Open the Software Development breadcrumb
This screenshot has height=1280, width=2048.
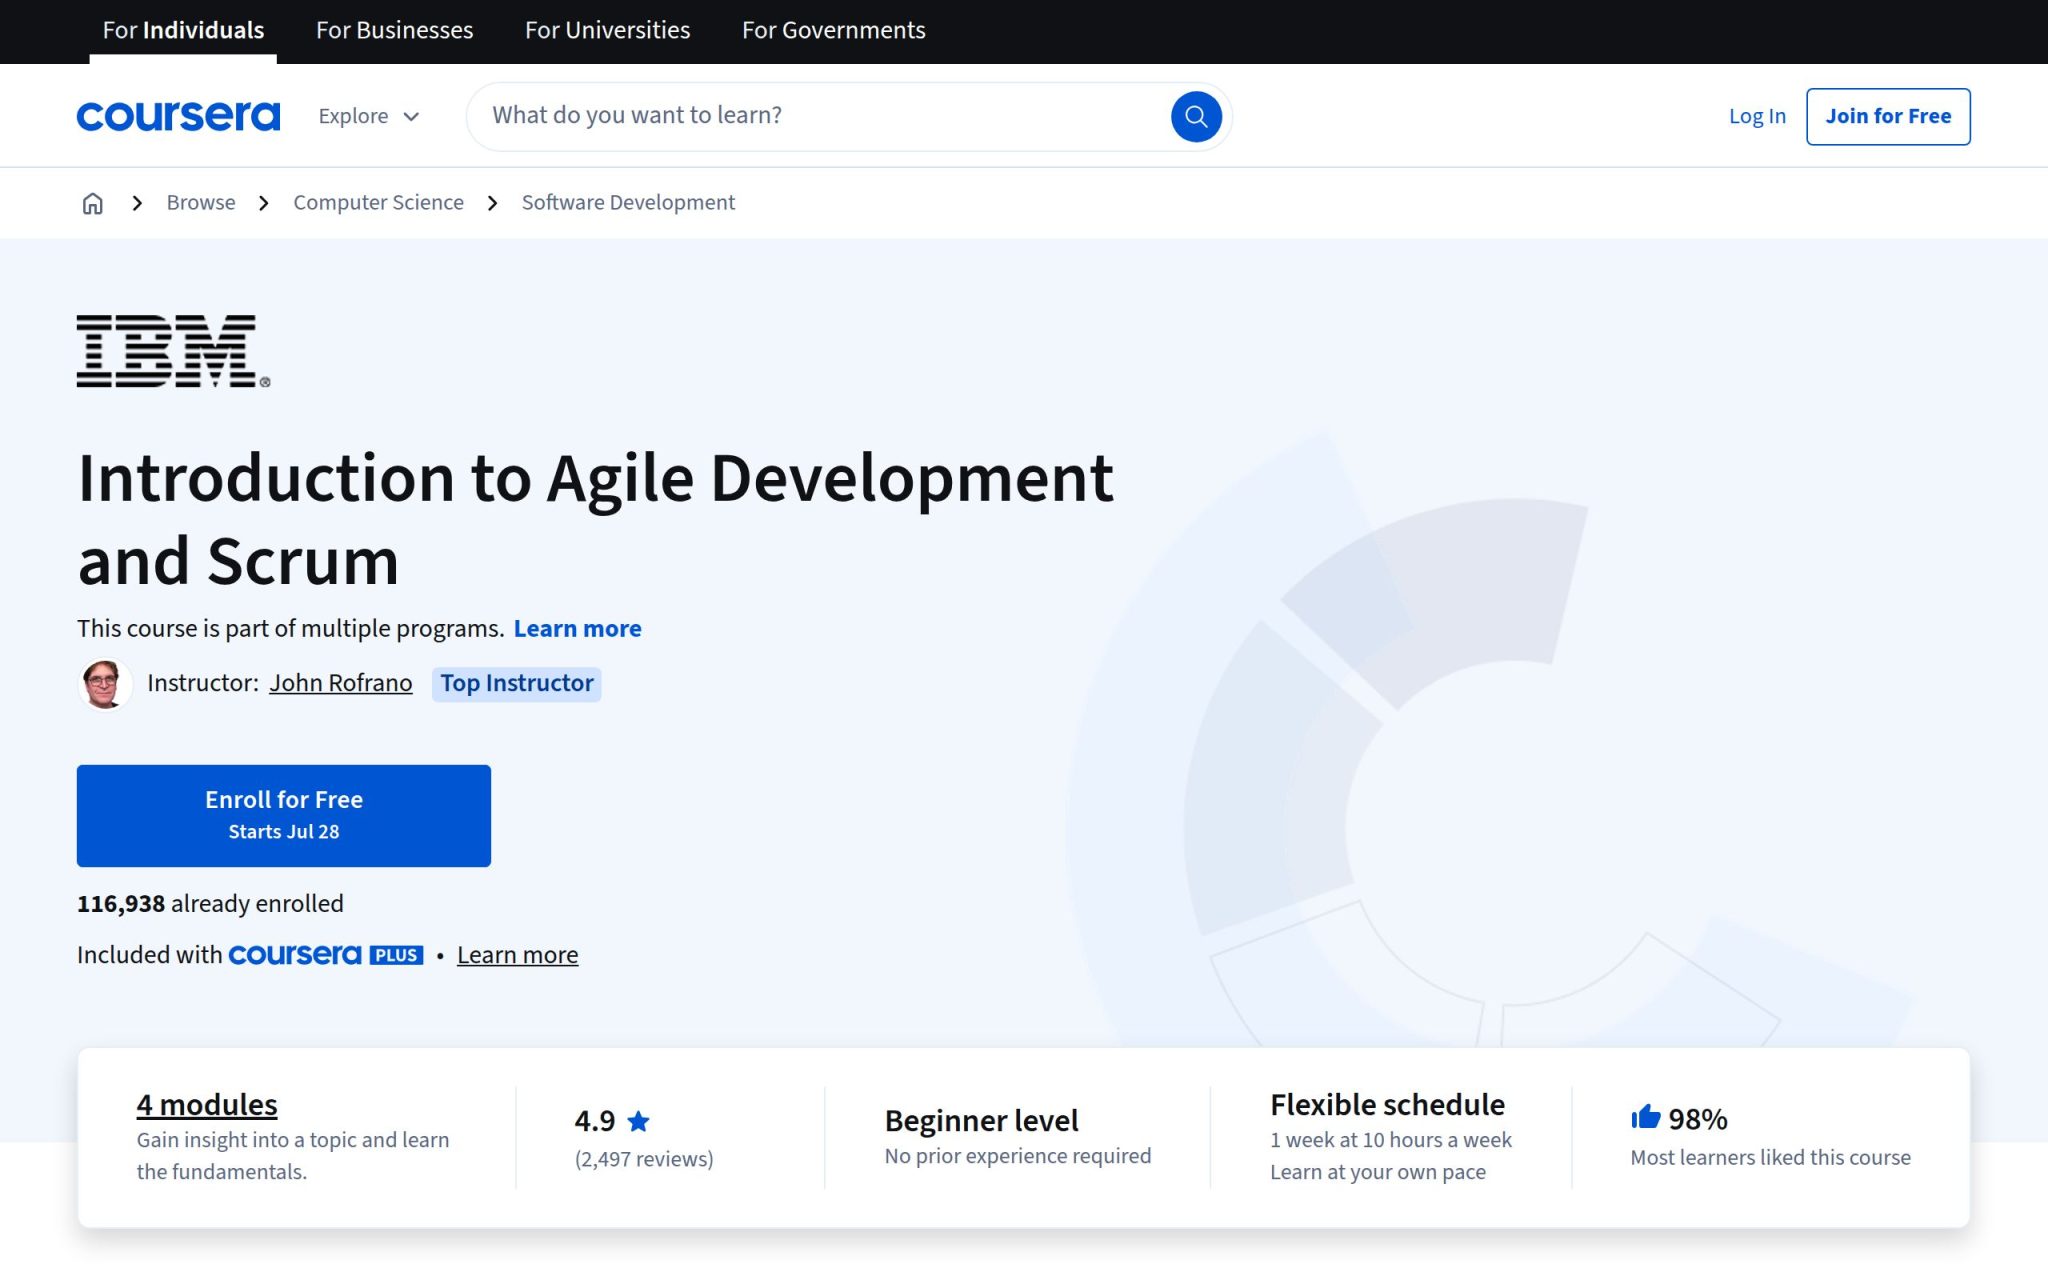click(x=628, y=203)
